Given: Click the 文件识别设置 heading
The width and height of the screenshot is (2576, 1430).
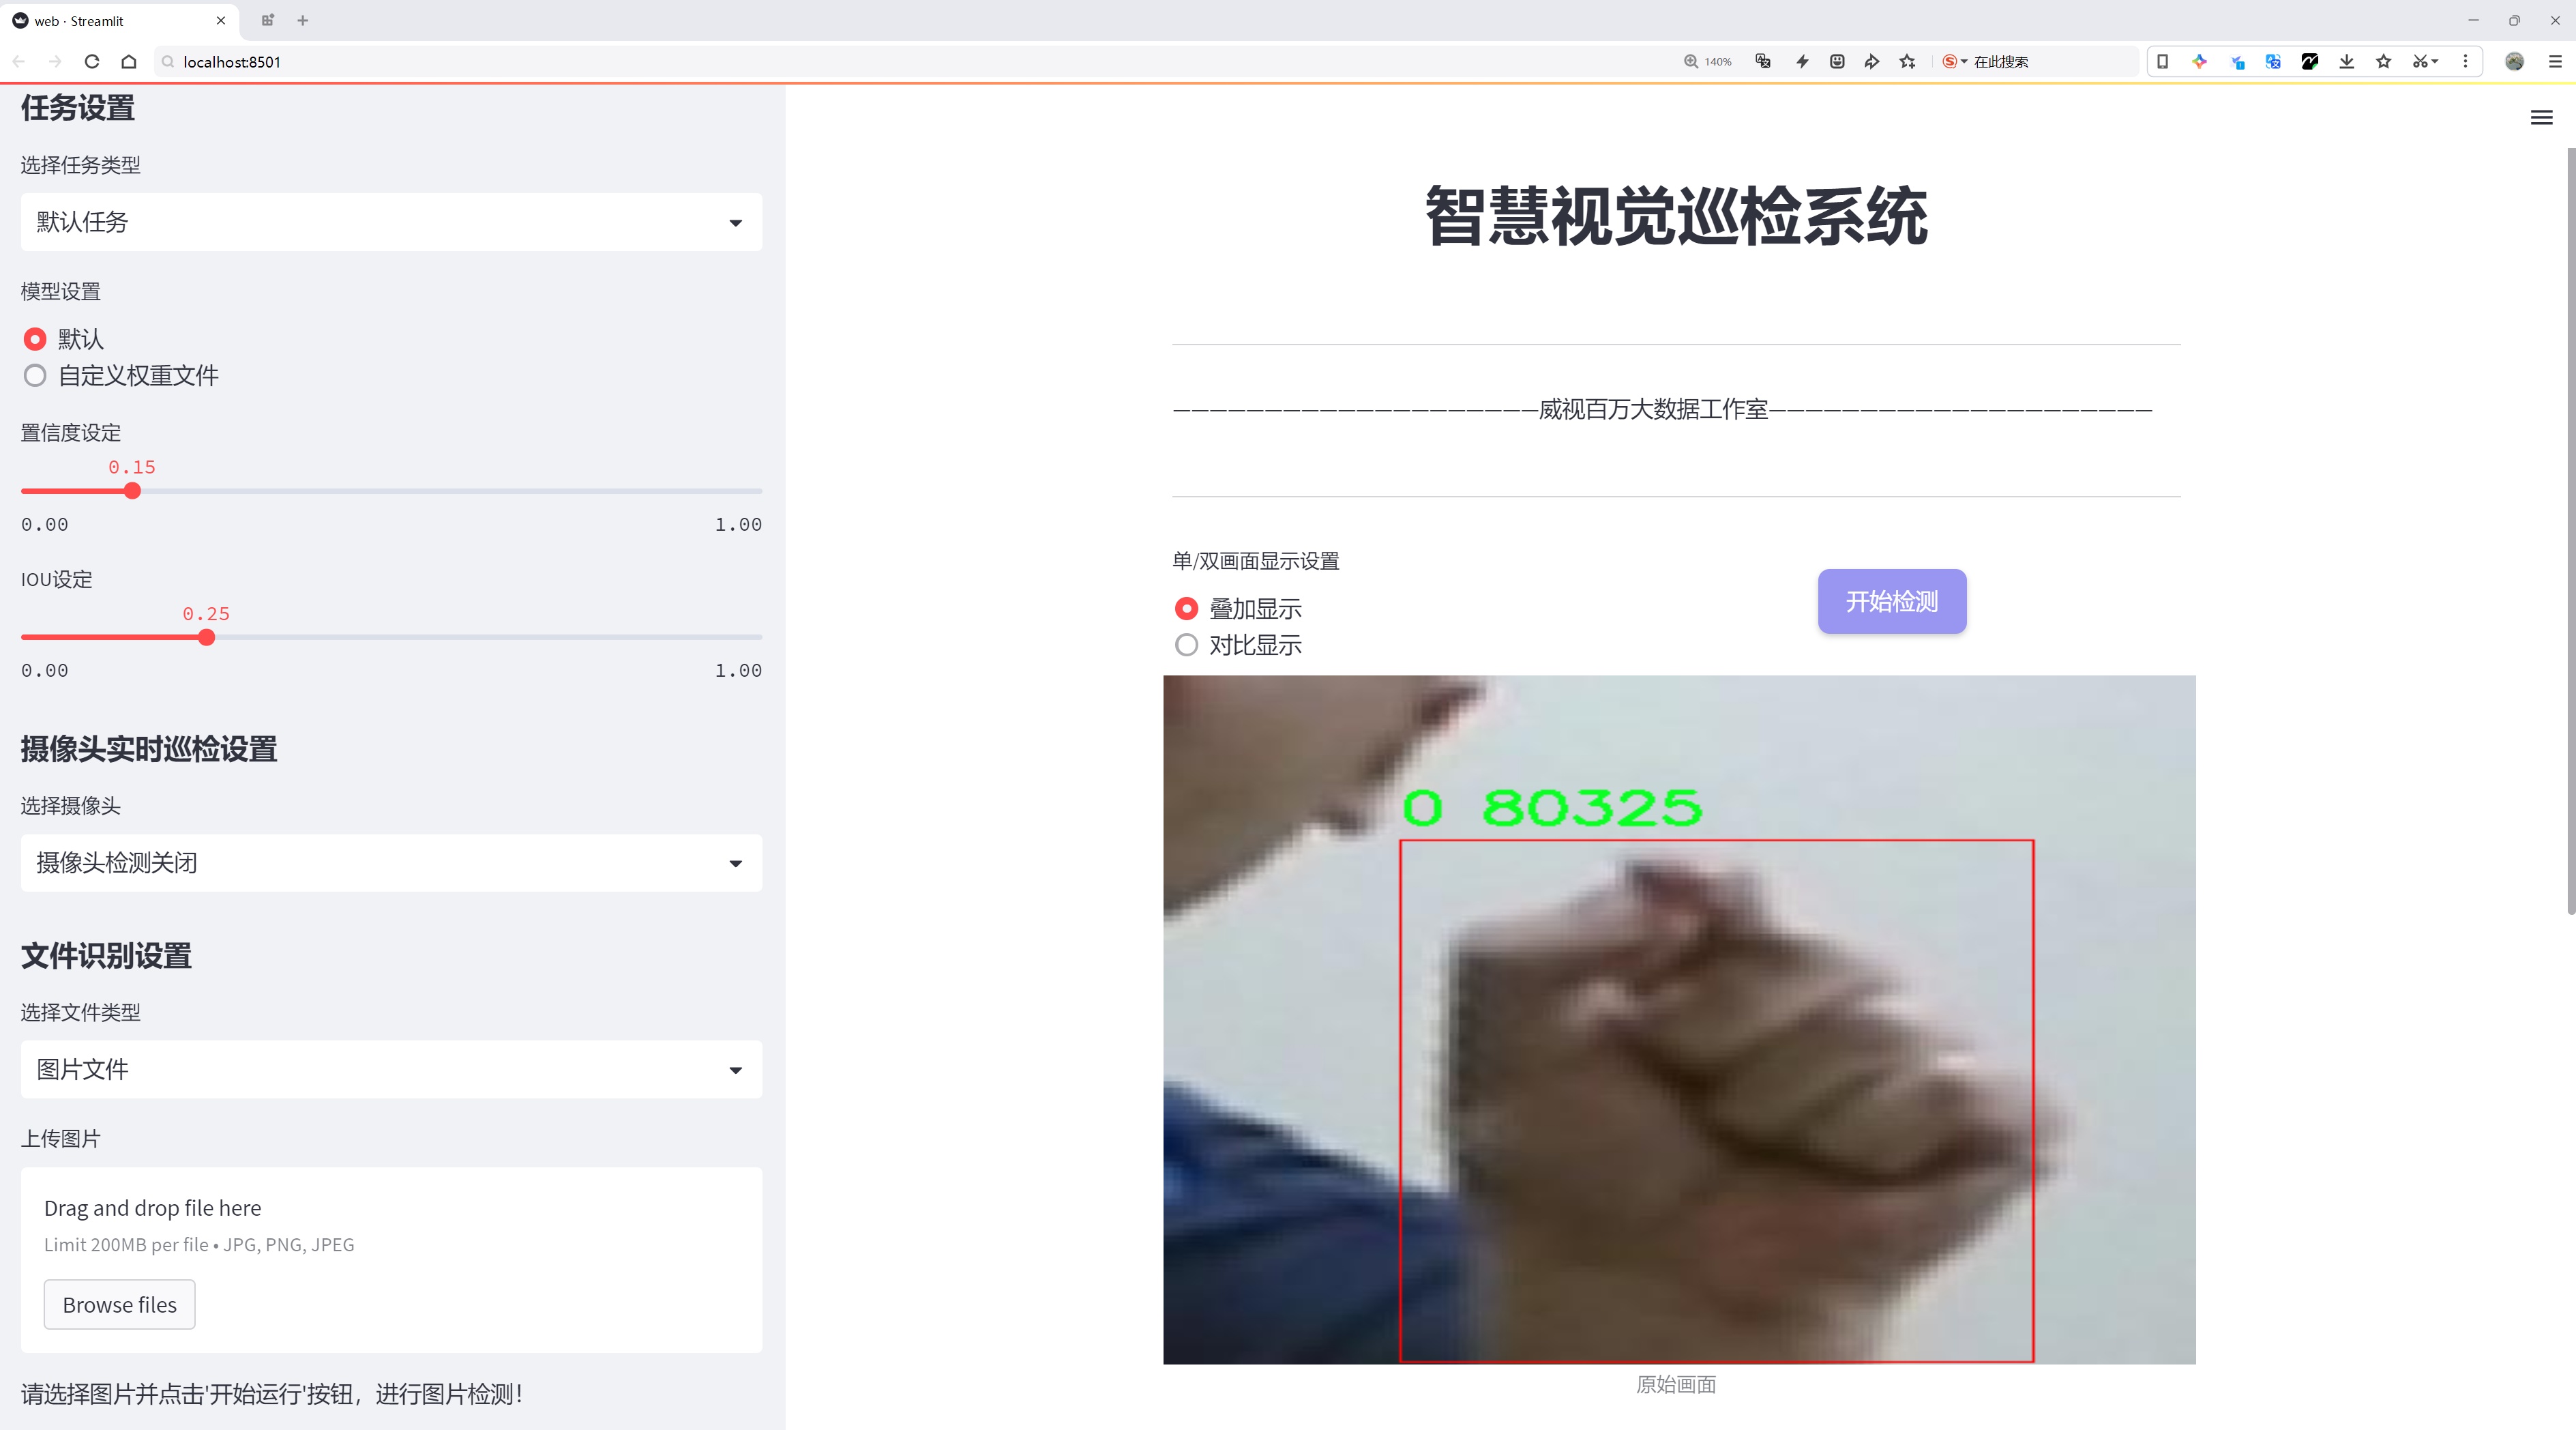Looking at the screenshot, I should (106, 956).
